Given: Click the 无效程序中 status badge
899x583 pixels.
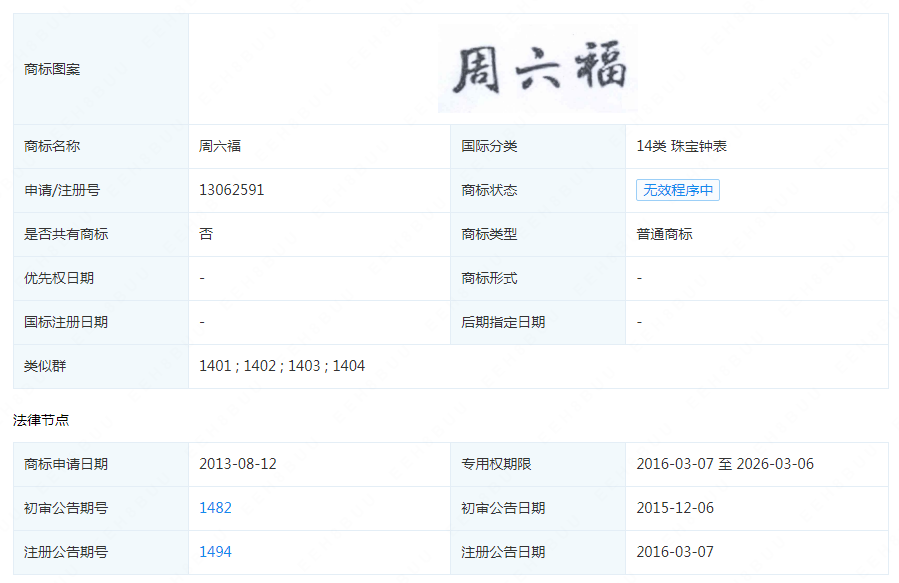Looking at the screenshot, I should click(677, 190).
